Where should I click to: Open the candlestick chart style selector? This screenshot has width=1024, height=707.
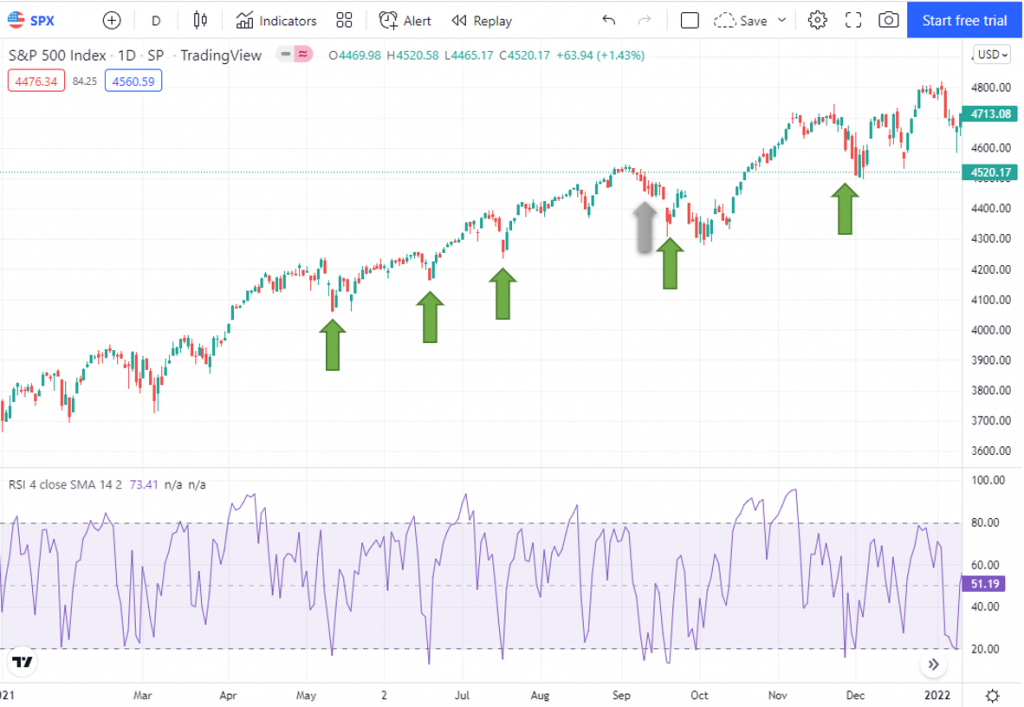pyautogui.click(x=200, y=20)
